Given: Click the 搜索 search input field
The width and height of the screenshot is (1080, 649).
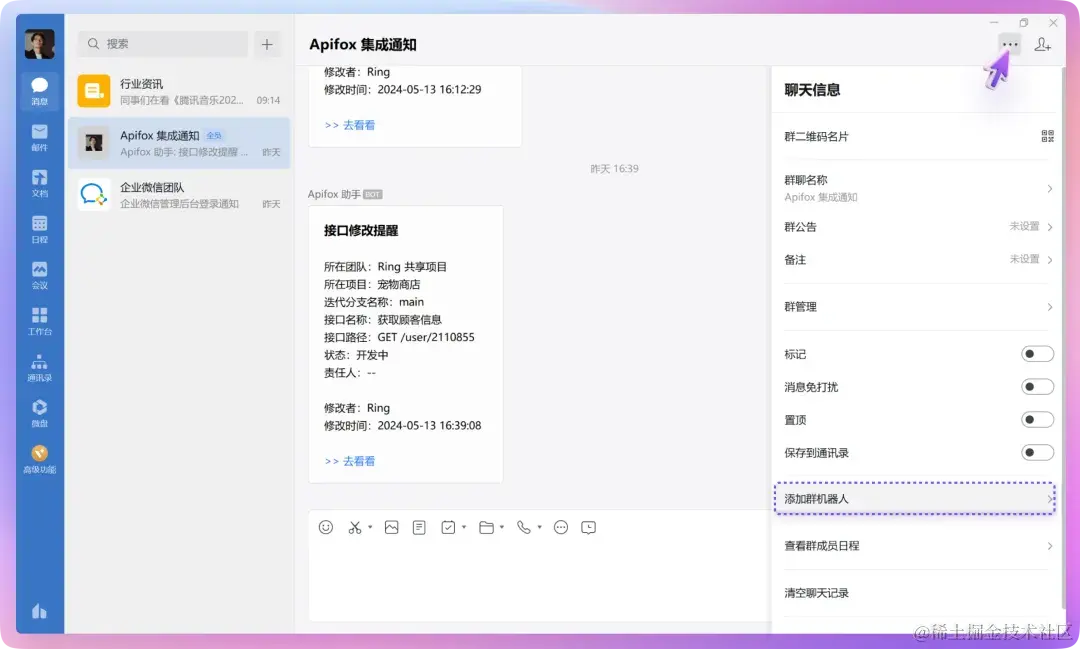Looking at the screenshot, I should pyautogui.click(x=163, y=44).
